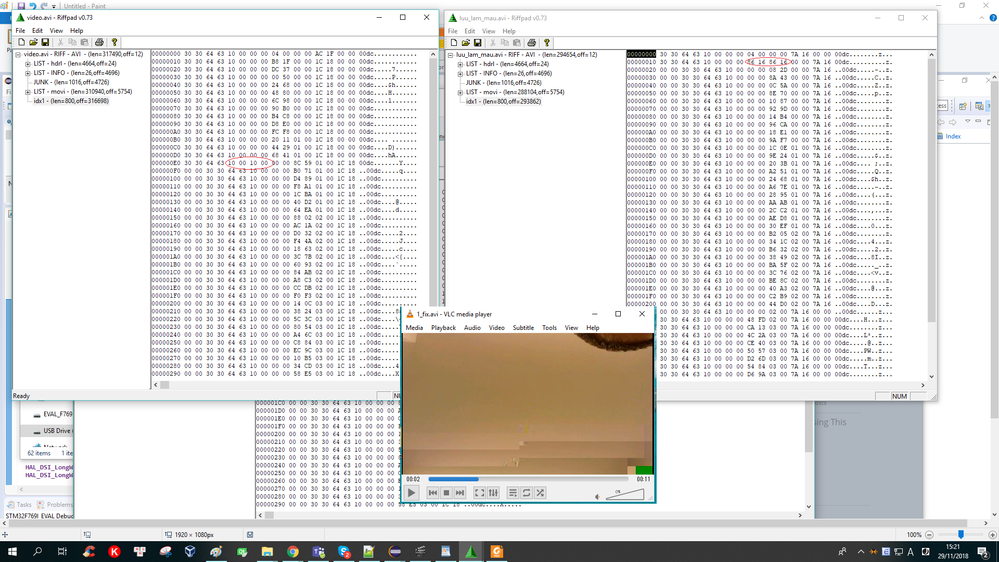The image size is (999, 562).
Task: Click Paste icon in luu_lam_mau.avi Riffpad toolbar
Action: [x=517, y=43]
